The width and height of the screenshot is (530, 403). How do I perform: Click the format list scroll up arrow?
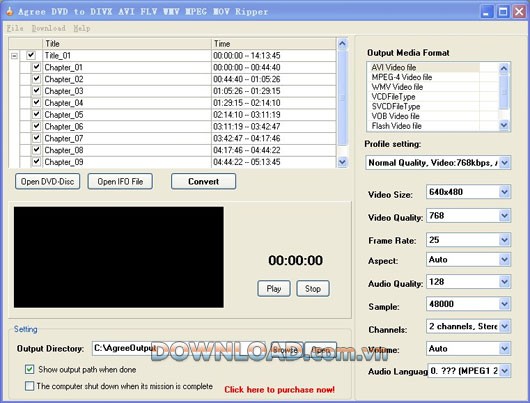pyautogui.click(x=504, y=69)
